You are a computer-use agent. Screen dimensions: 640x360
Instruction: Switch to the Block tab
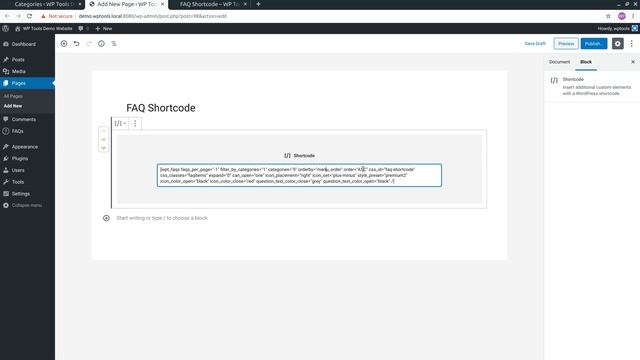(586, 62)
